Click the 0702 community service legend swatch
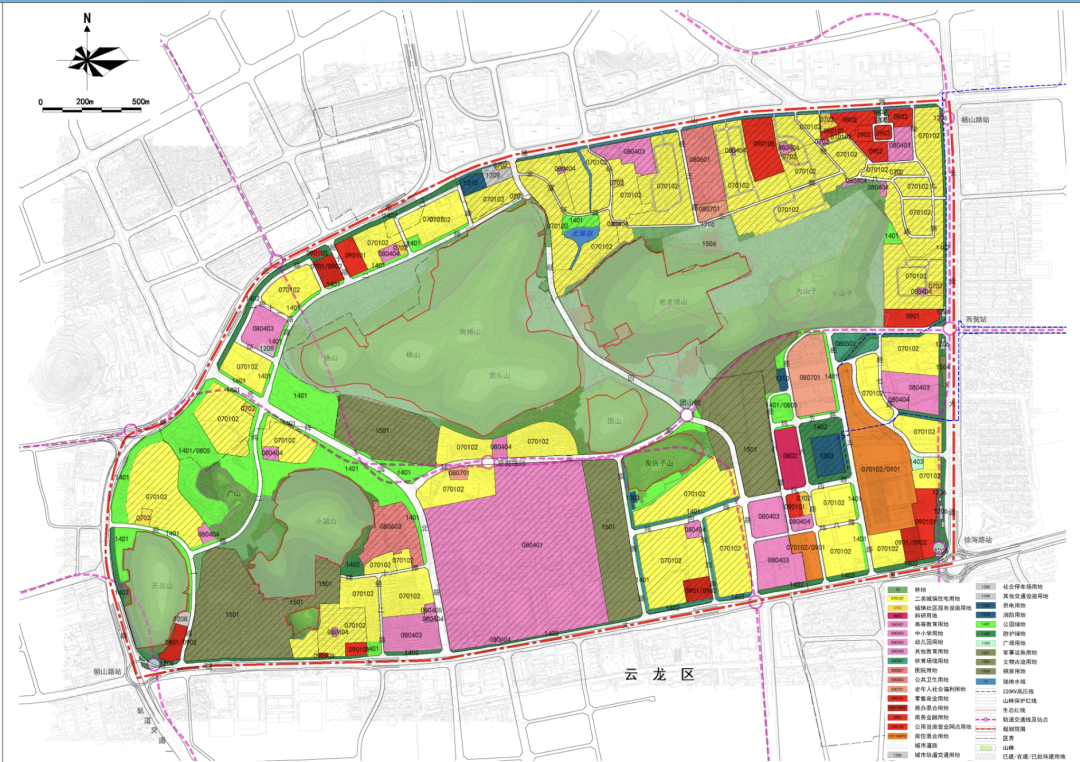This screenshot has width=1080, height=762. 897,608
